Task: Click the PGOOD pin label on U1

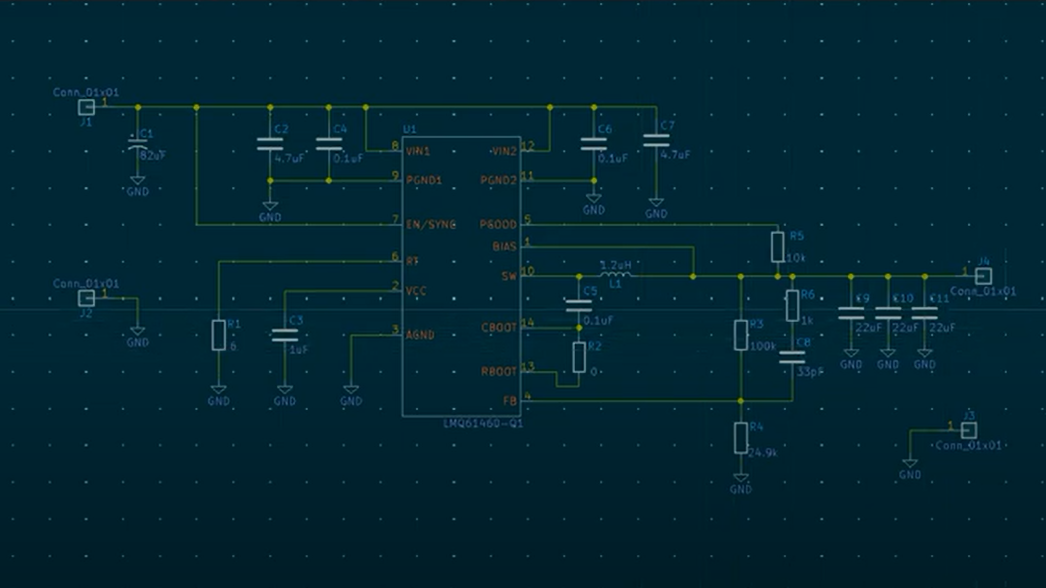Action: [498, 224]
